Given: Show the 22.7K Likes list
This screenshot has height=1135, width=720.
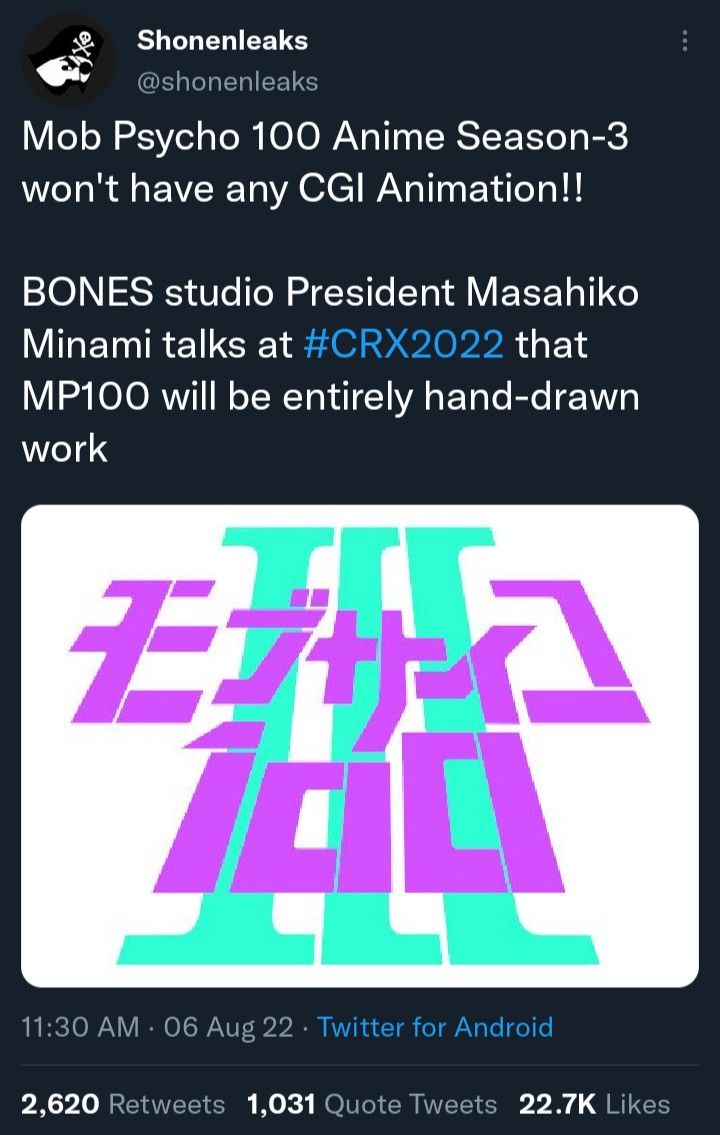Looking at the screenshot, I should [x=594, y=1104].
